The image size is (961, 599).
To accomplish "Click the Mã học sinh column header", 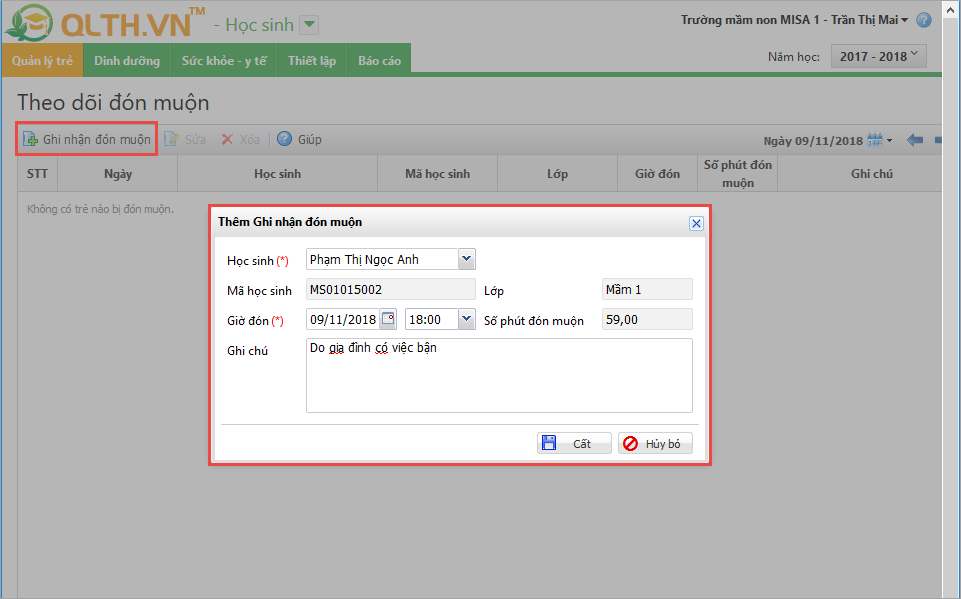I will pyautogui.click(x=438, y=174).
